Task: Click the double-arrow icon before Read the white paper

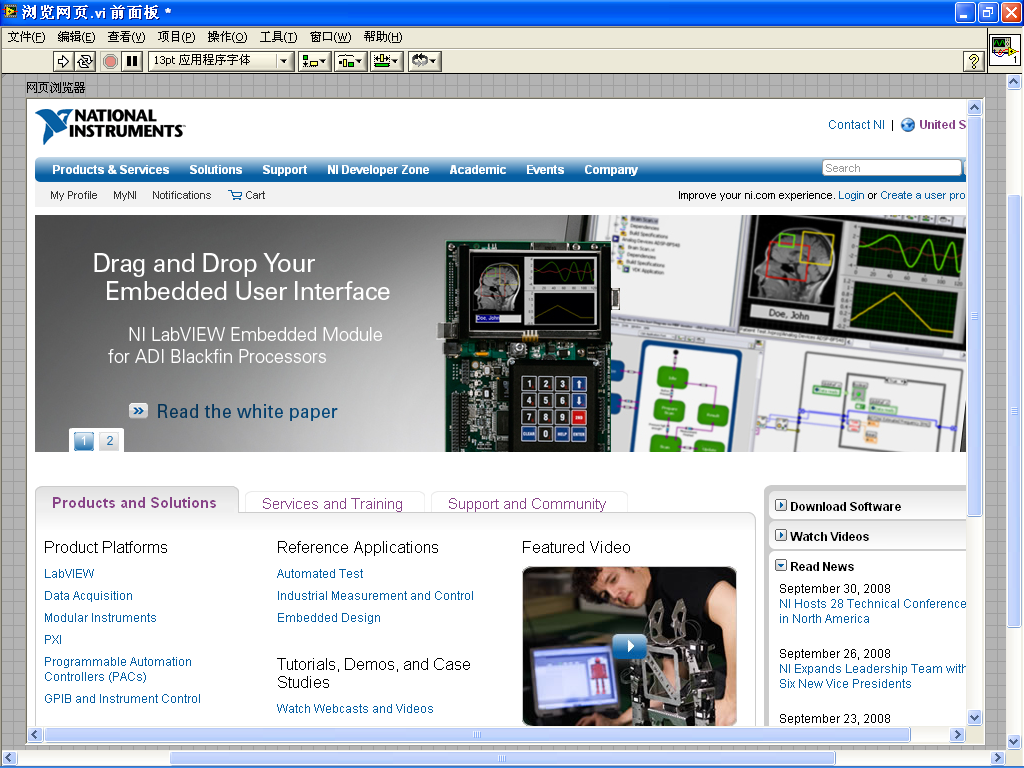Action: (138, 411)
